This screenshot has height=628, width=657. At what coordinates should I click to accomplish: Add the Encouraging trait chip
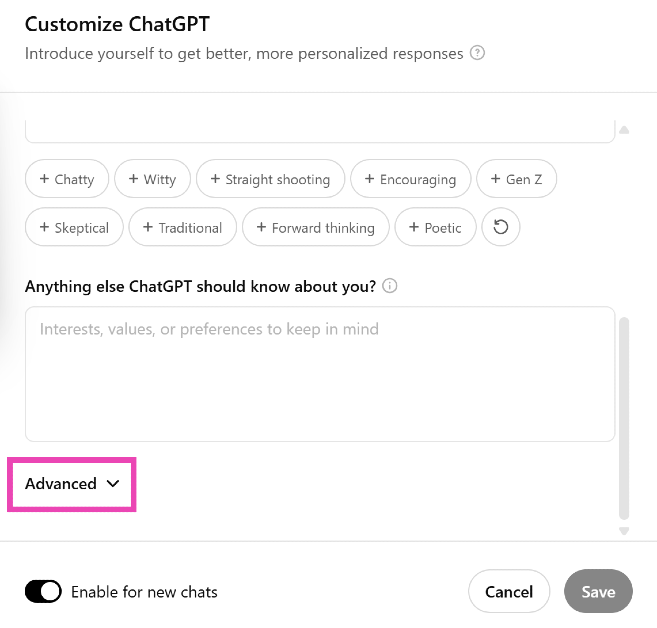410,179
